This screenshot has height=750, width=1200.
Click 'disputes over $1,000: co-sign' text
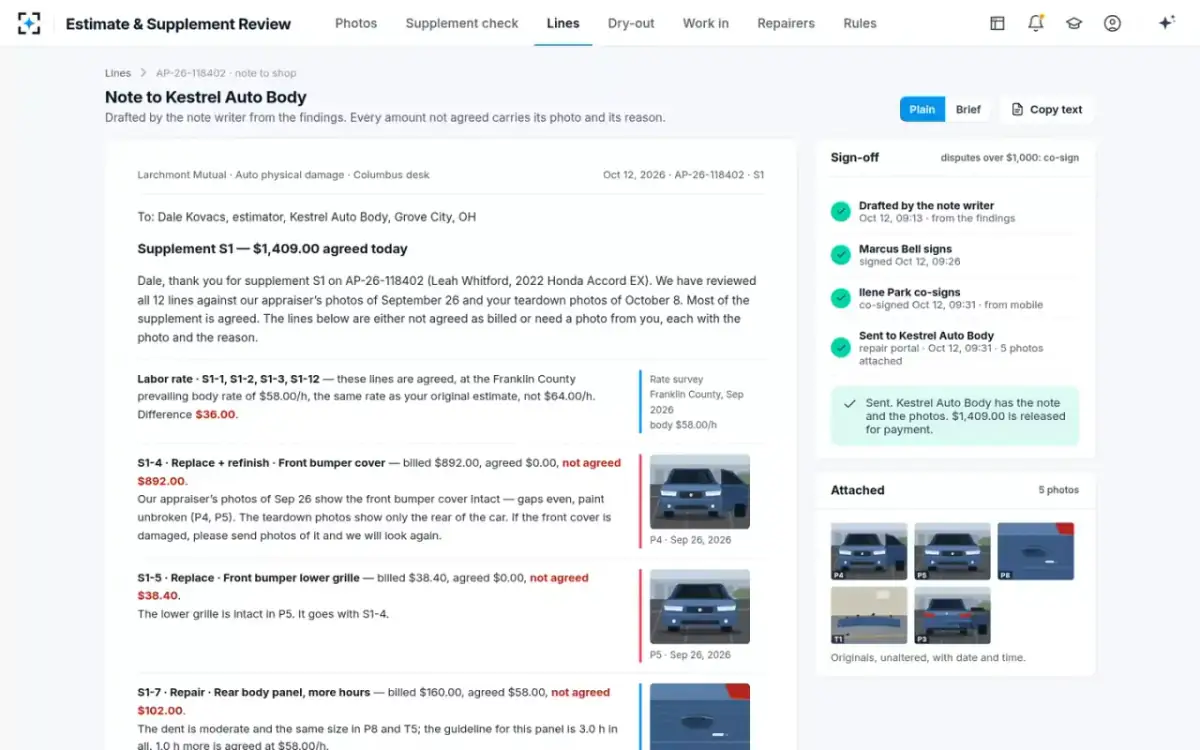pyautogui.click(x=1010, y=158)
